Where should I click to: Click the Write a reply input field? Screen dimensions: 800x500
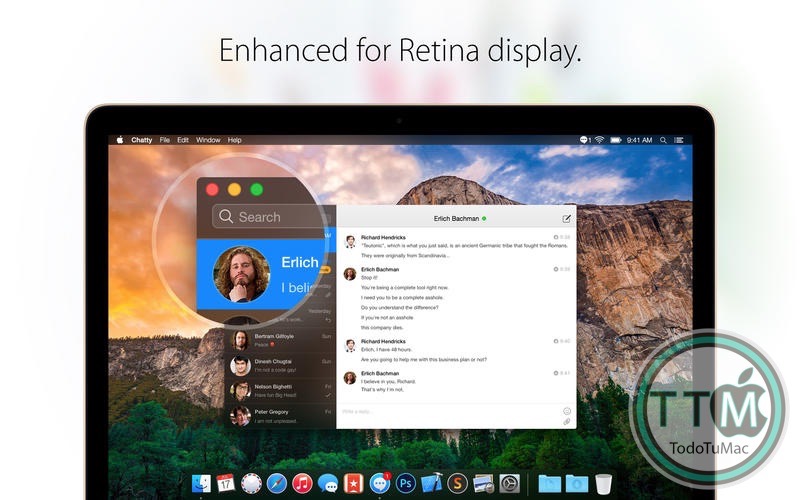coord(449,411)
